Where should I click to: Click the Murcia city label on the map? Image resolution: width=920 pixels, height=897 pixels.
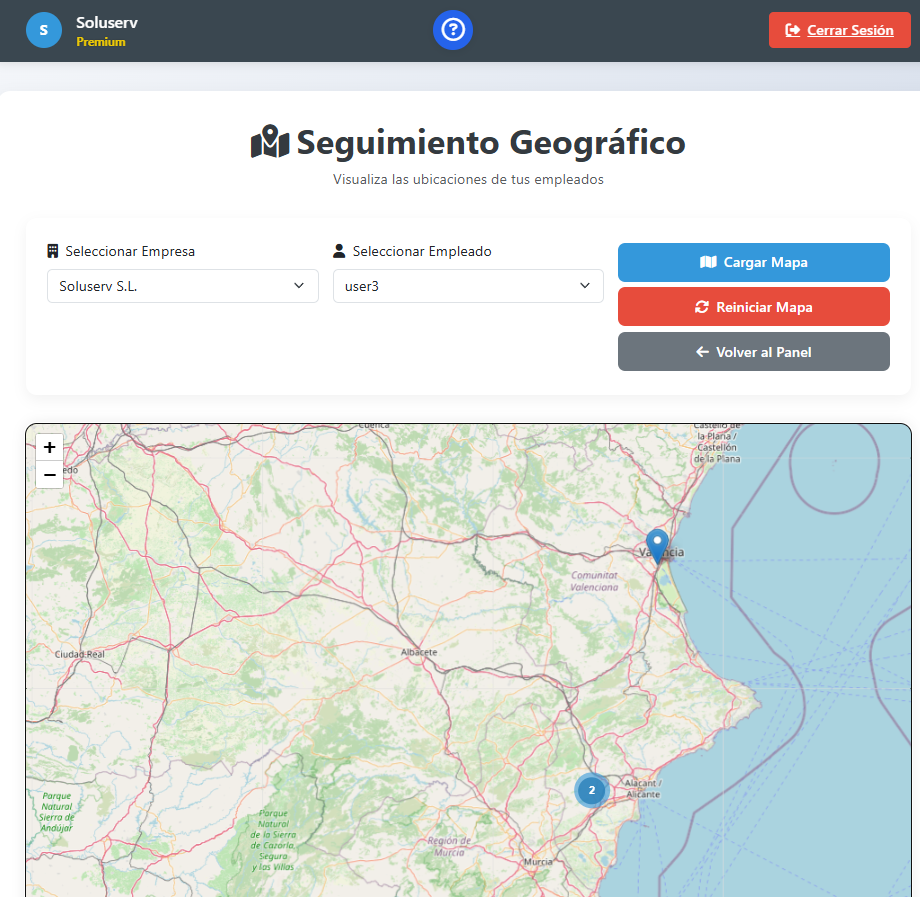pos(538,861)
